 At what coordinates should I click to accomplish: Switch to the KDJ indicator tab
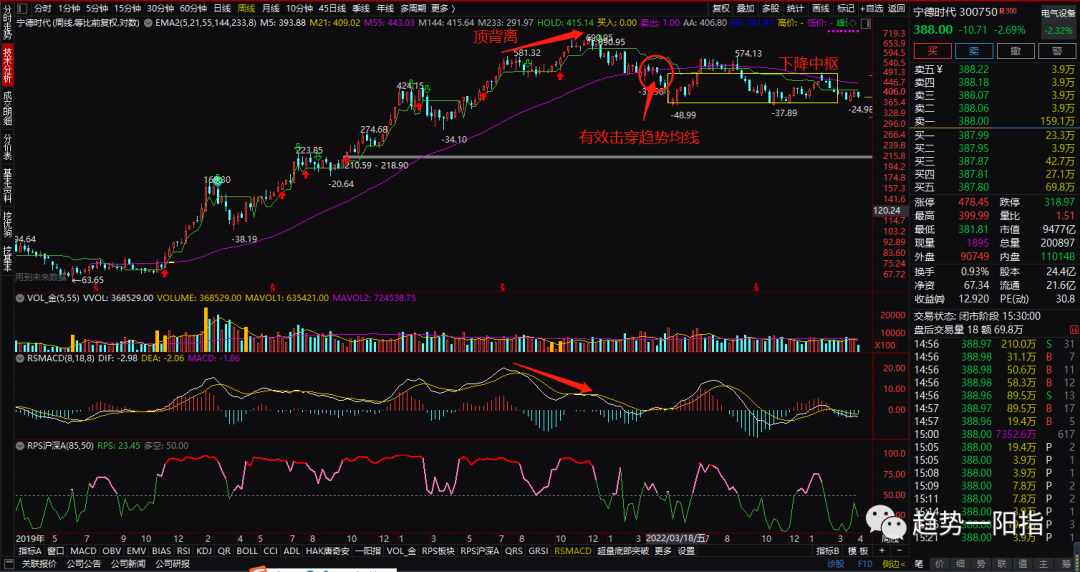(x=204, y=551)
